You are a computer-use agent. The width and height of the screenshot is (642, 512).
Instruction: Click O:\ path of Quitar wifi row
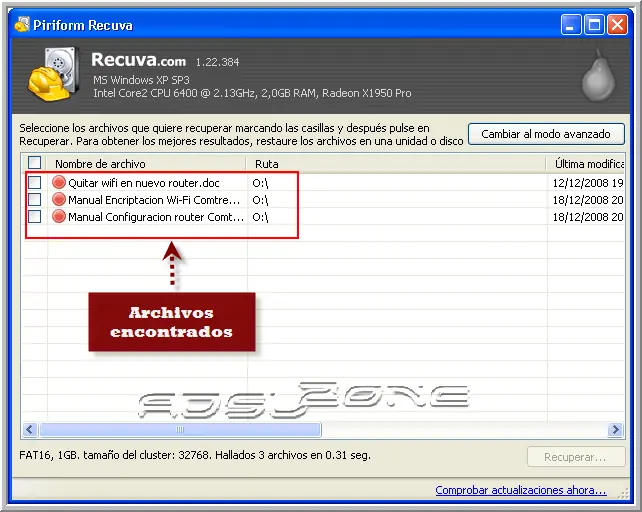tap(260, 183)
